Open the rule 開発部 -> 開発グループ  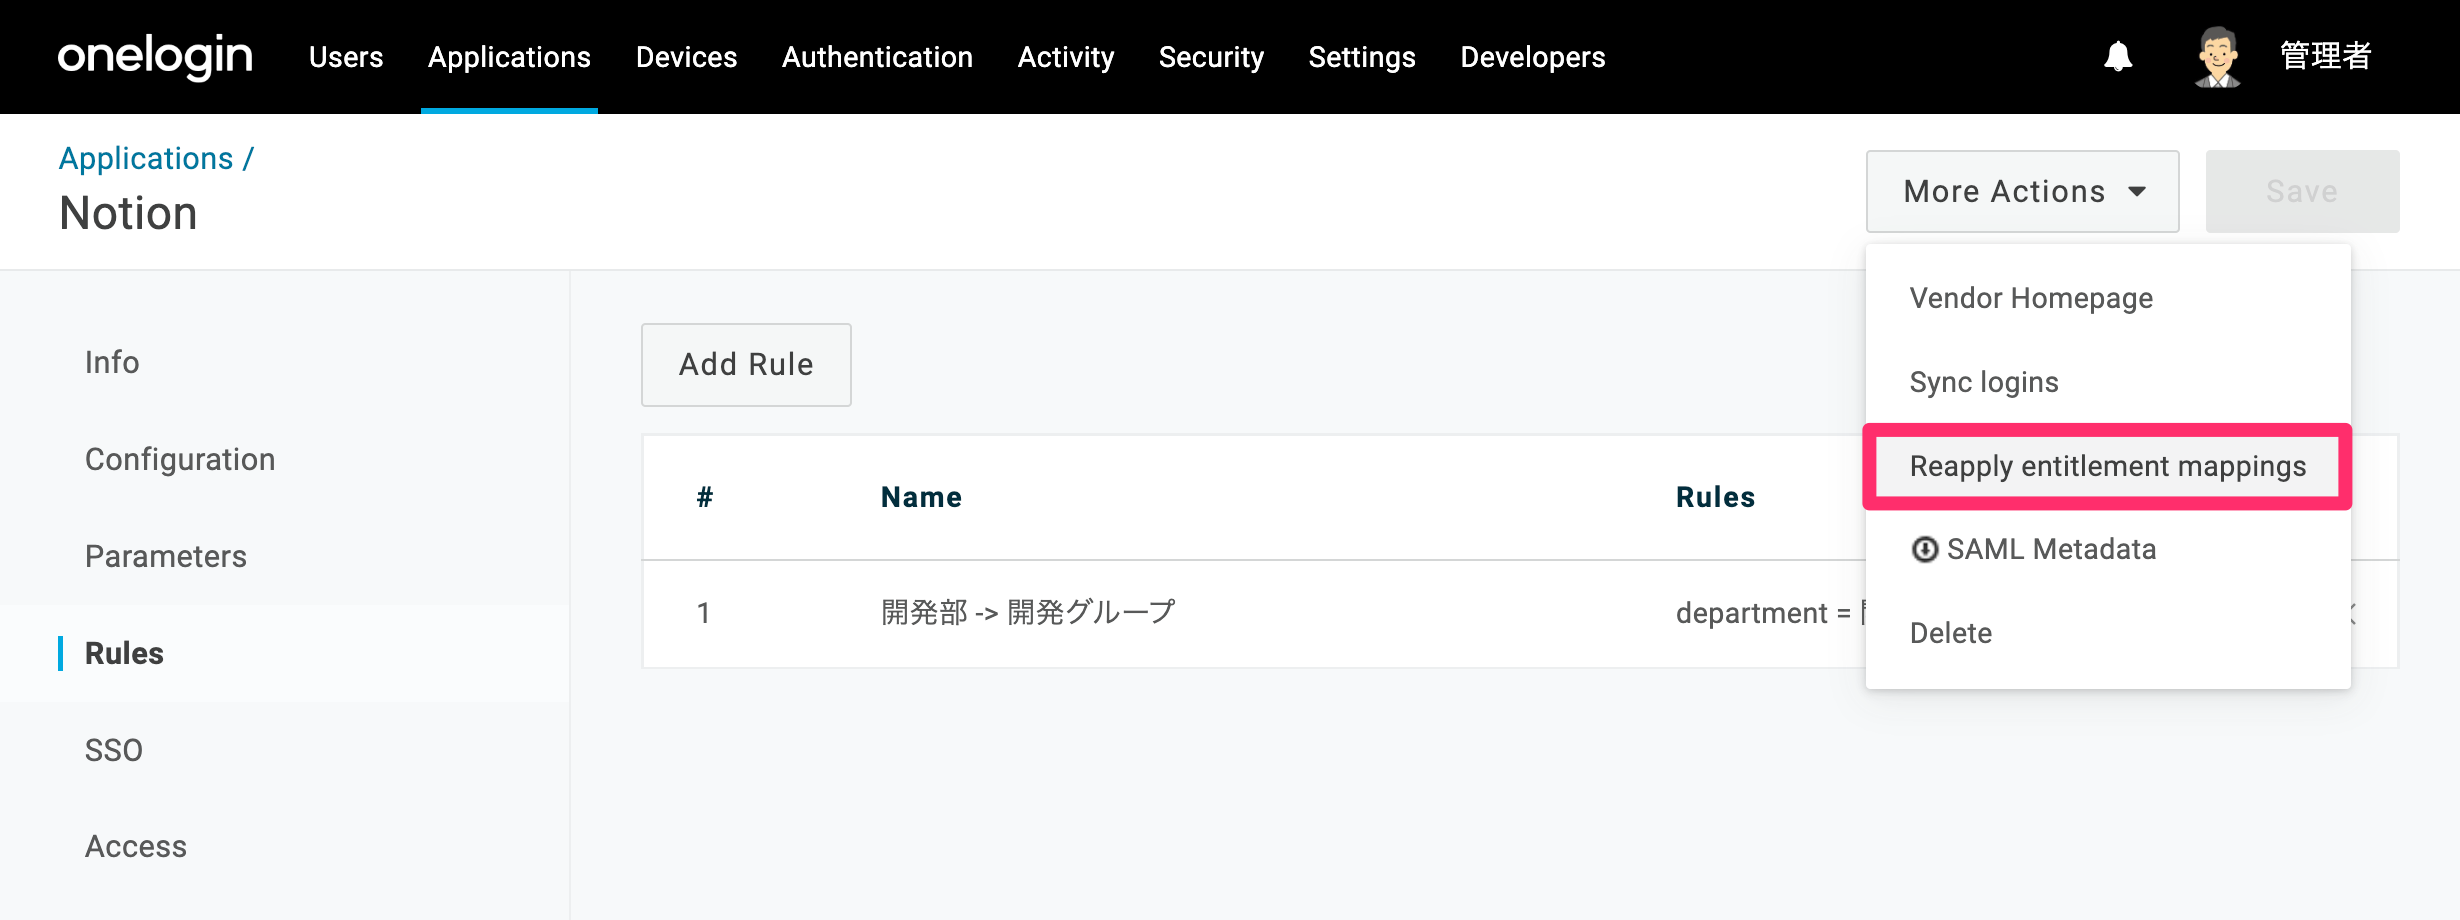tap(1028, 612)
